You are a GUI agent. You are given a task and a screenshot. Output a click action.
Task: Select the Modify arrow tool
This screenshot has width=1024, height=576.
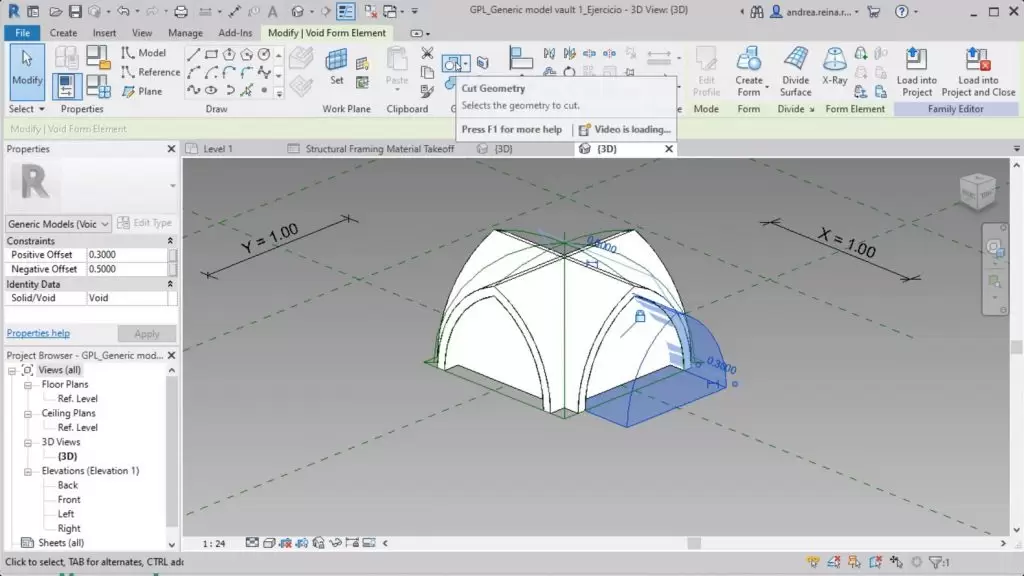point(27,67)
